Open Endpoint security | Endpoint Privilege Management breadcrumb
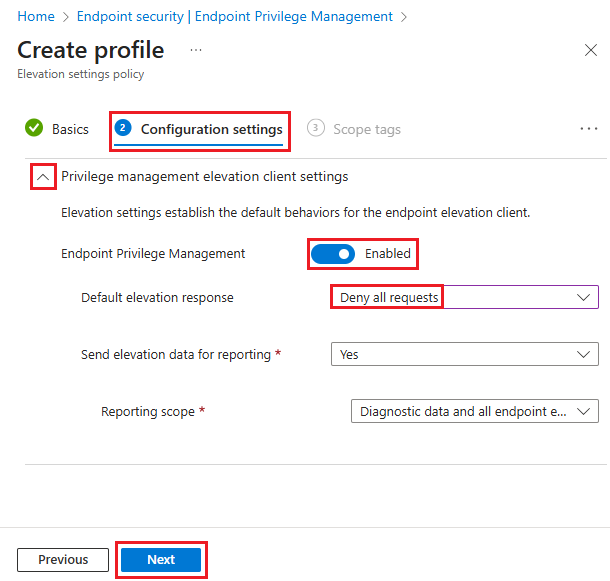This screenshot has width=610, height=581. 234,17
